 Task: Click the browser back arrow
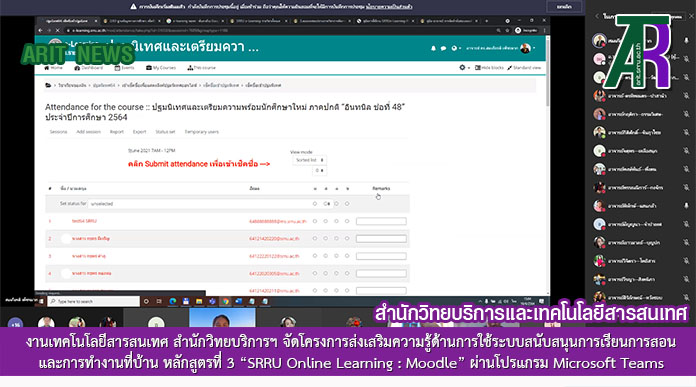click(x=40, y=30)
